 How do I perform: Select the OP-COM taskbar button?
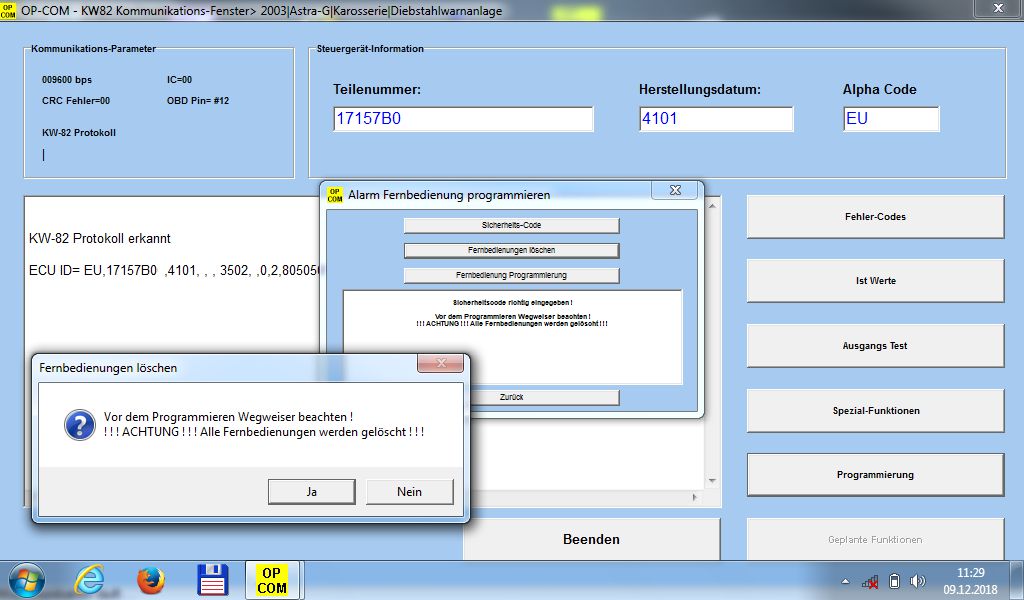tap(272, 580)
